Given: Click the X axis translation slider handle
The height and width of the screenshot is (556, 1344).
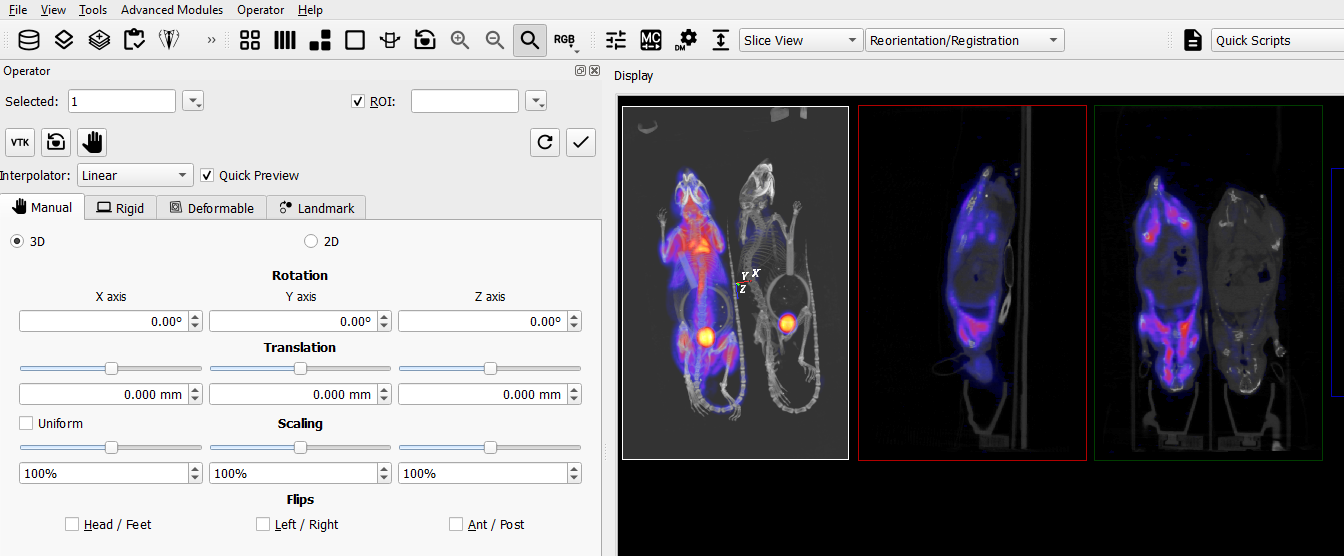Looking at the screenshot, I should 112,368.
